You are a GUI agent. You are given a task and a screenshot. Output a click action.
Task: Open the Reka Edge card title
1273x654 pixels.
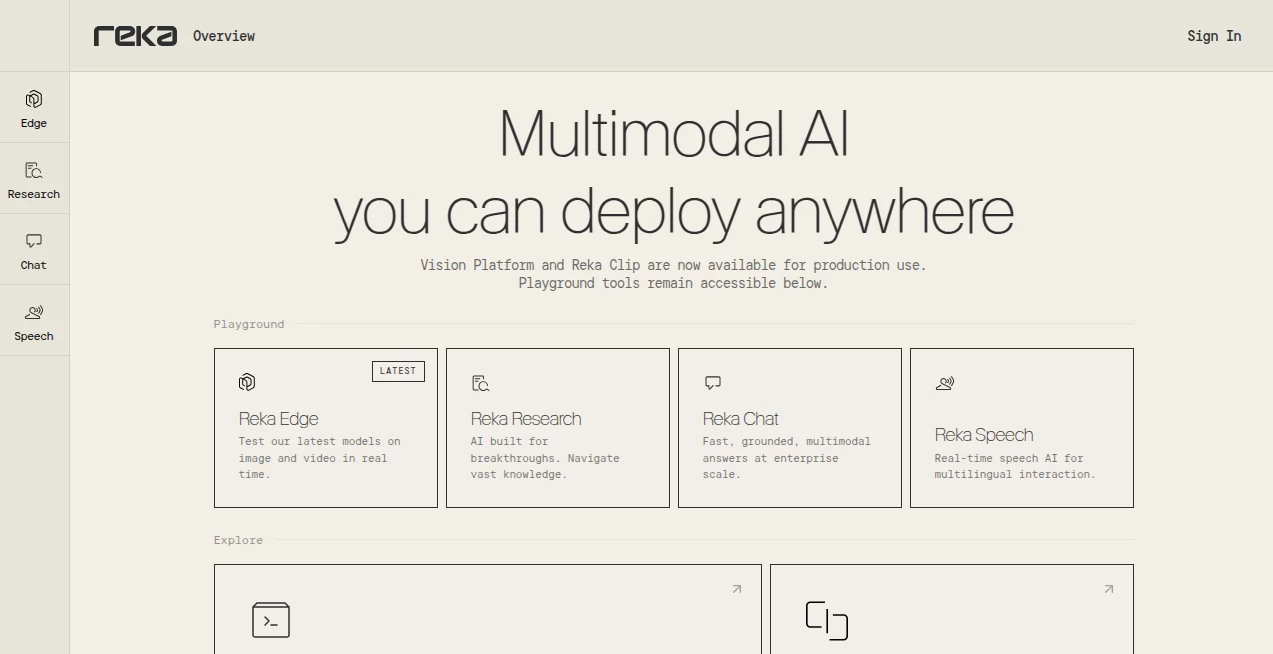pos(278,419)
